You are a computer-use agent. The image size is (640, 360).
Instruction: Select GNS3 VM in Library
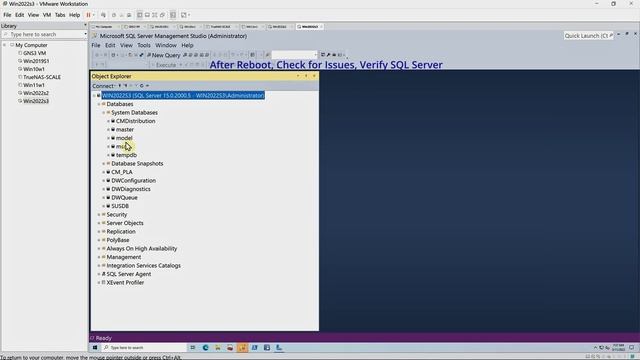(x=35, y=53)
